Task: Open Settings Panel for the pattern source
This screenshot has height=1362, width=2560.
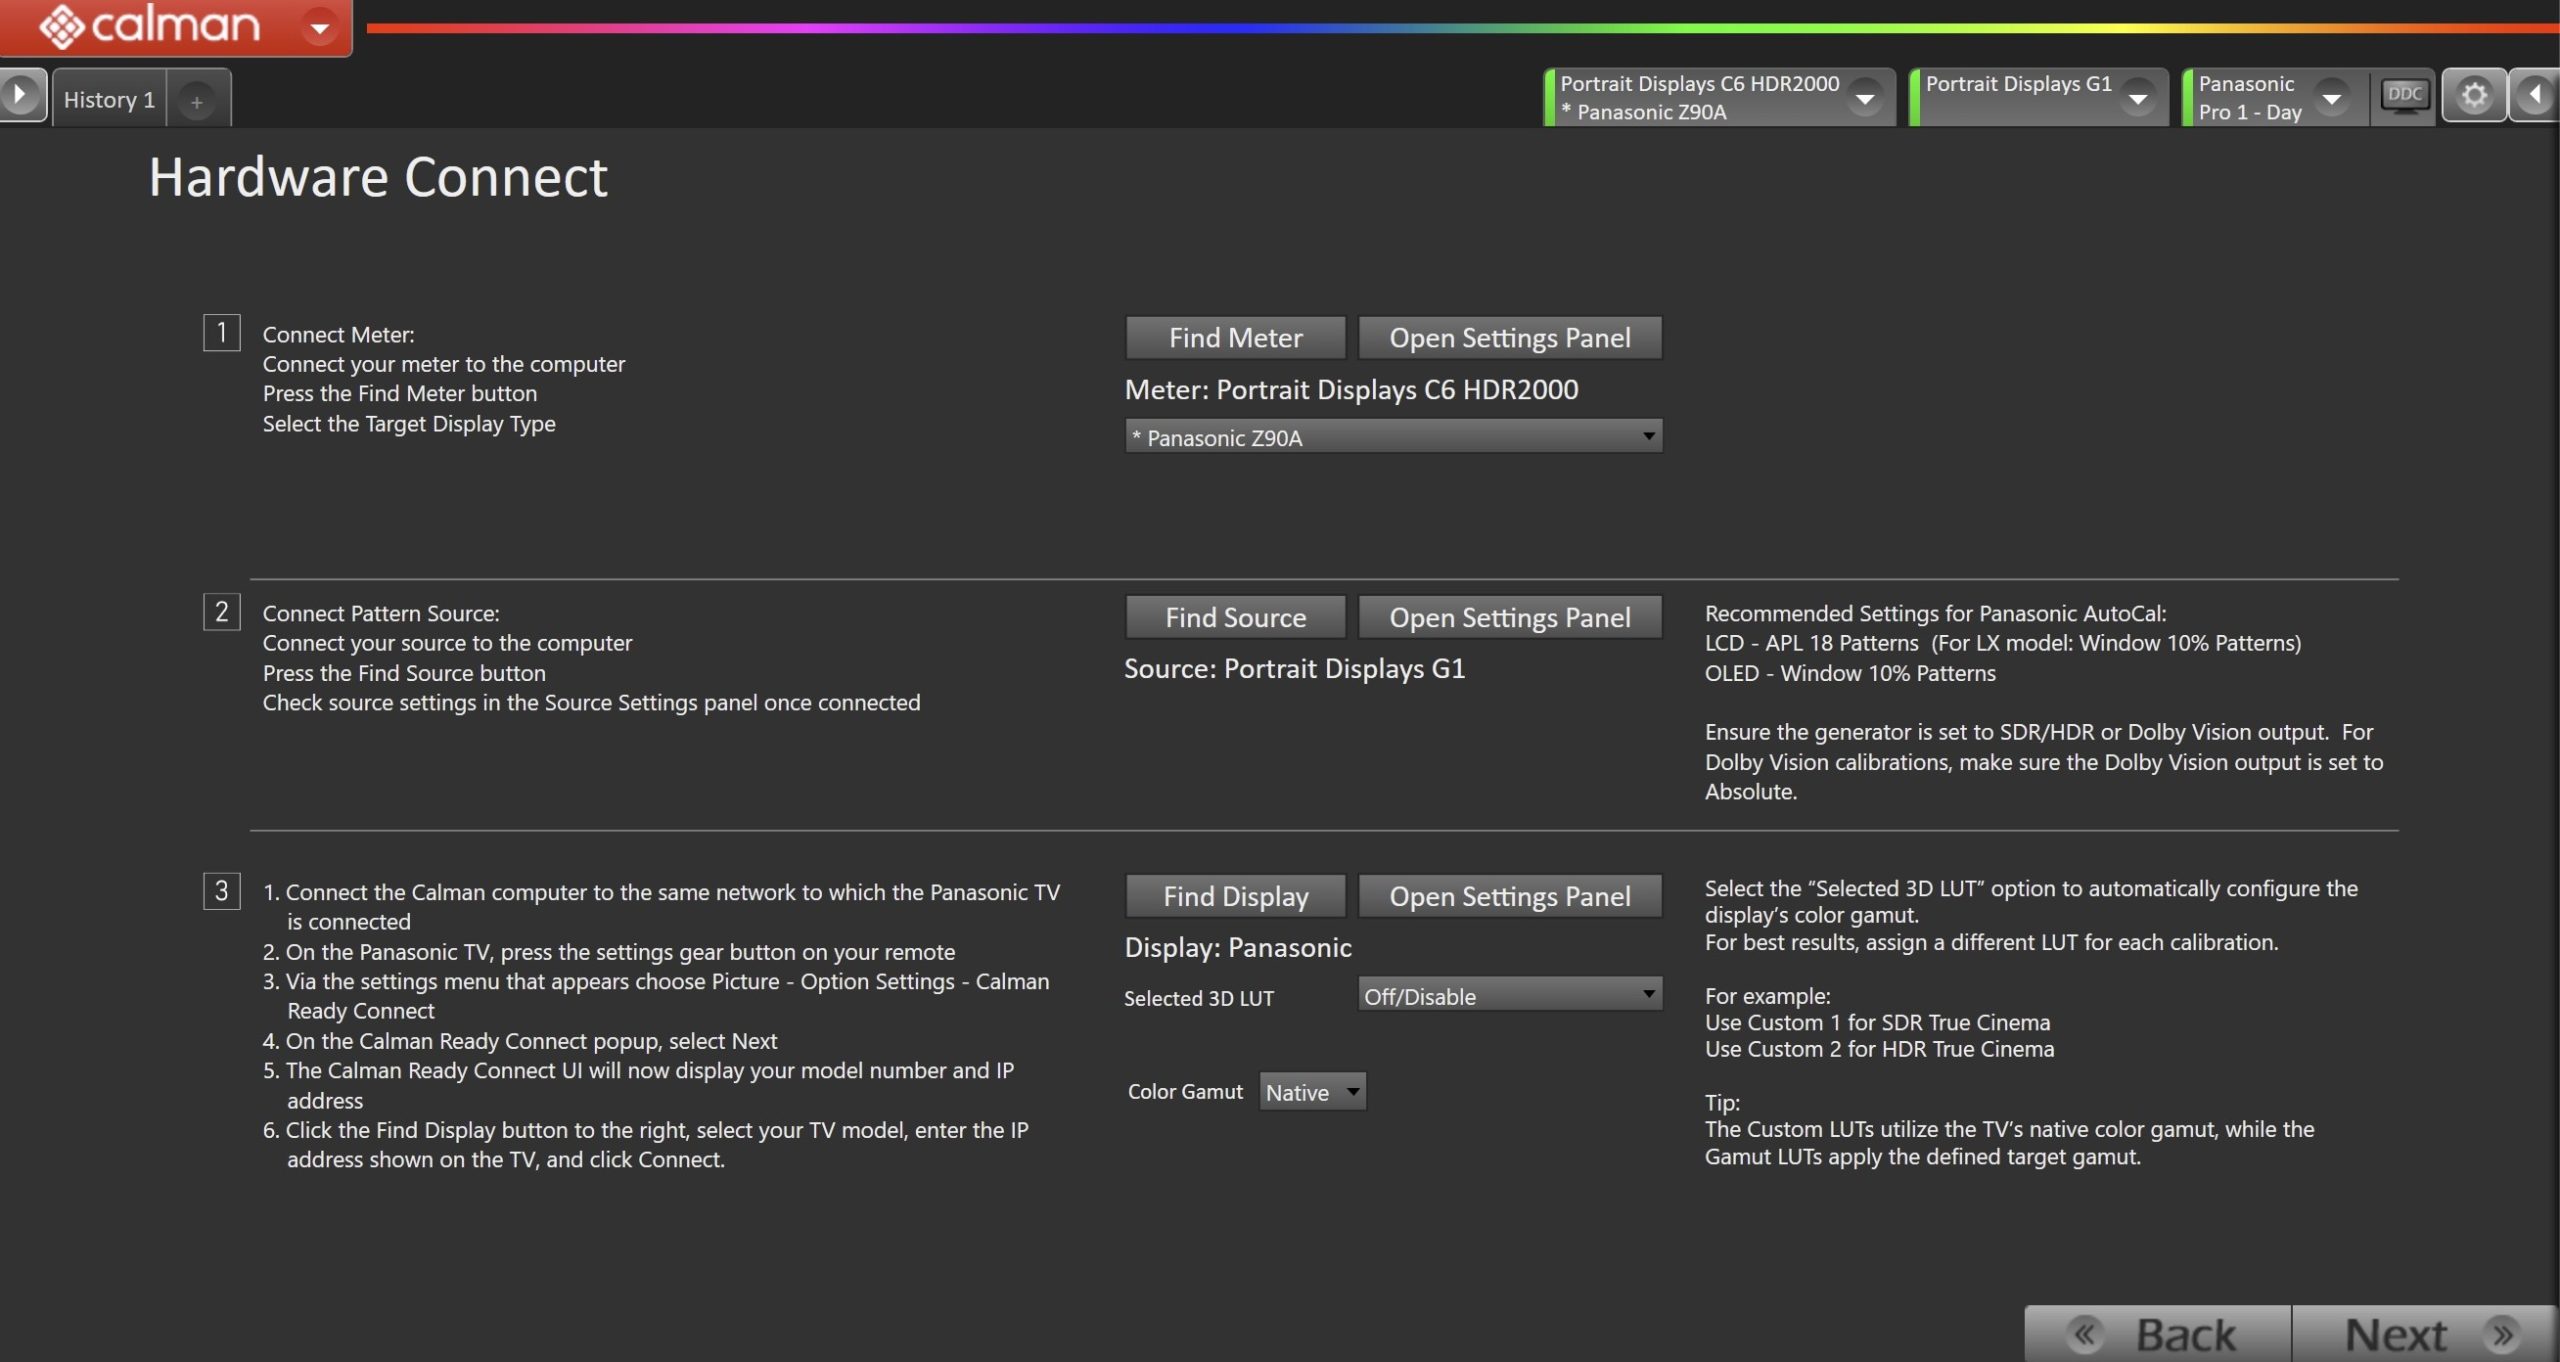Action: pos(1510,617)
